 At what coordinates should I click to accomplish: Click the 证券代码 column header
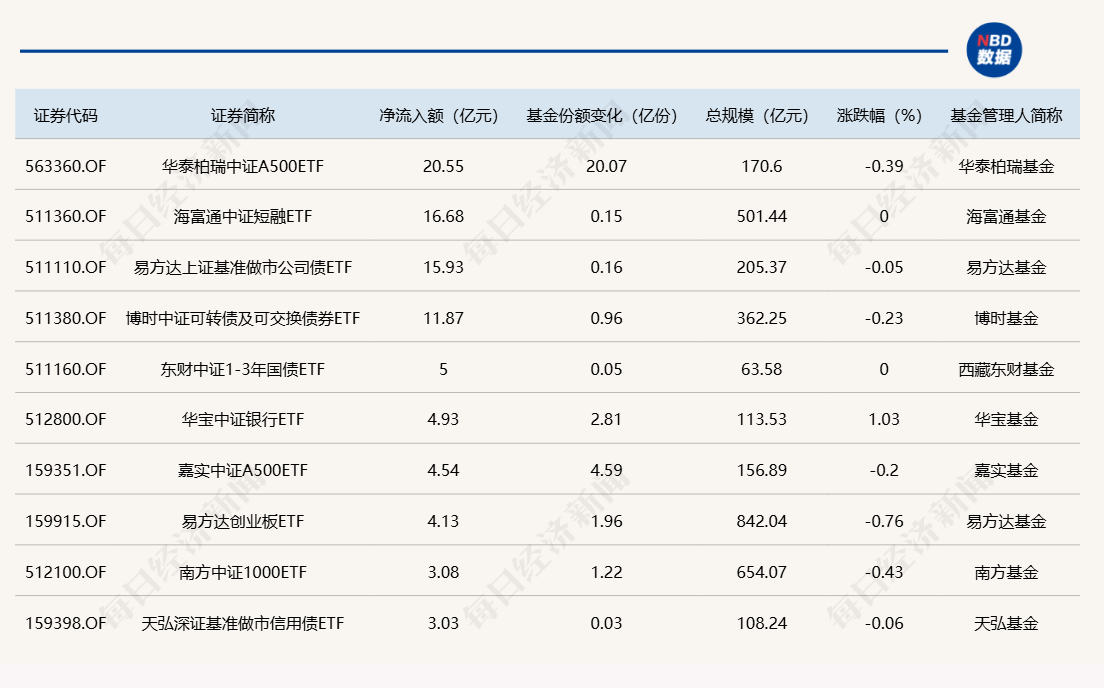65,115
